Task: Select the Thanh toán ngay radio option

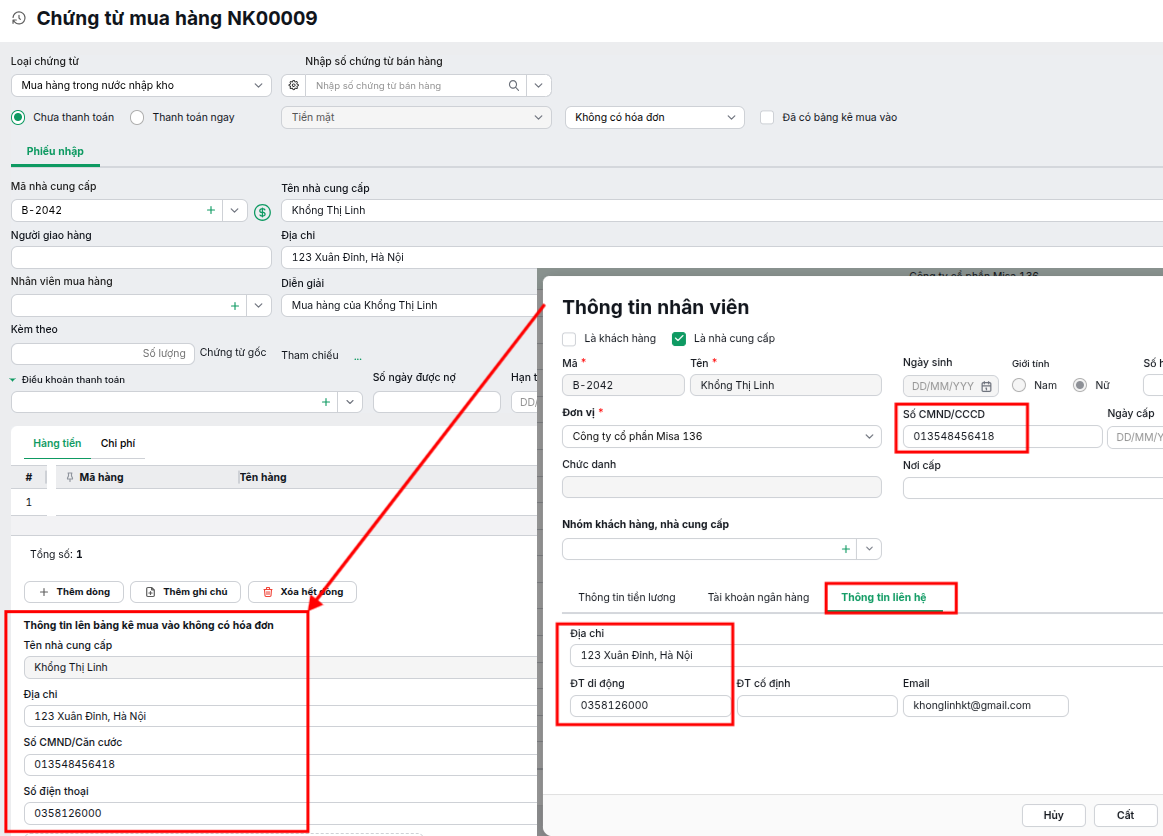Action: point(137,117)
